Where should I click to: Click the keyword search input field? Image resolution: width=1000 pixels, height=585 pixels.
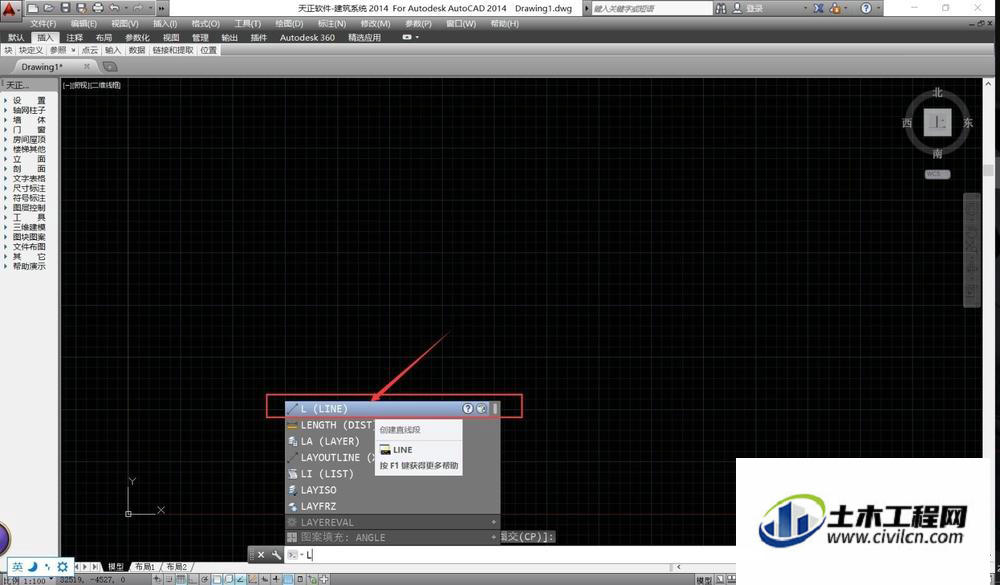[652, 8]
